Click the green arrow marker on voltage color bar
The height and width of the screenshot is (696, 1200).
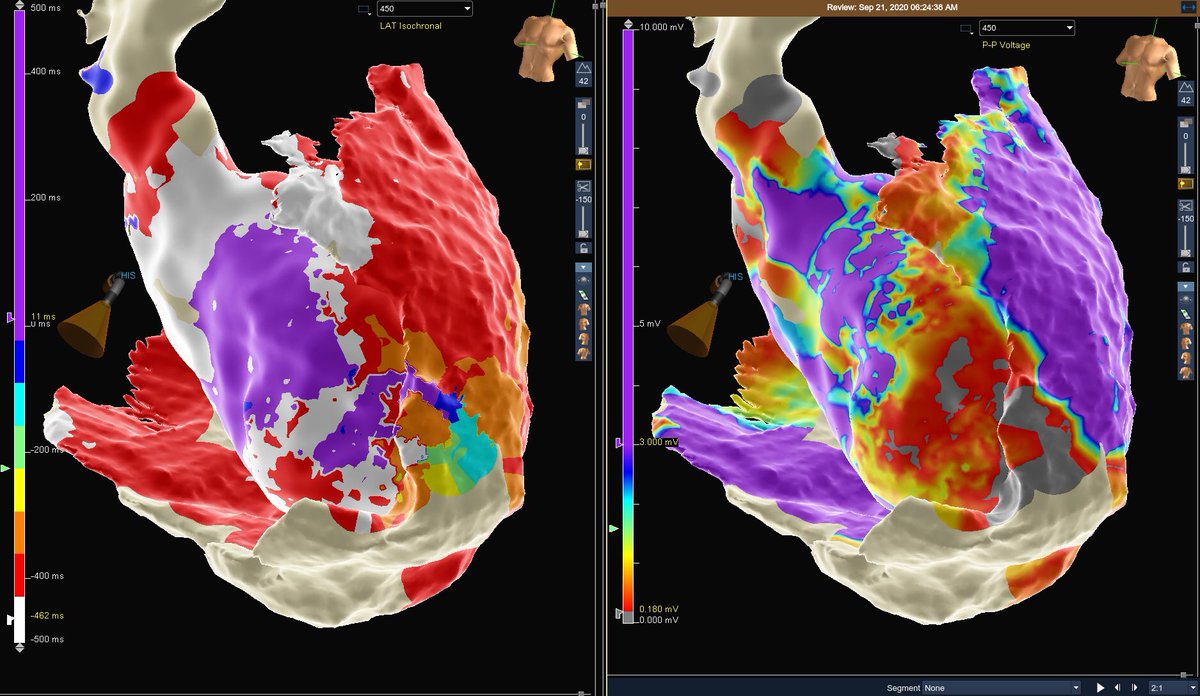tap(614, 527)
